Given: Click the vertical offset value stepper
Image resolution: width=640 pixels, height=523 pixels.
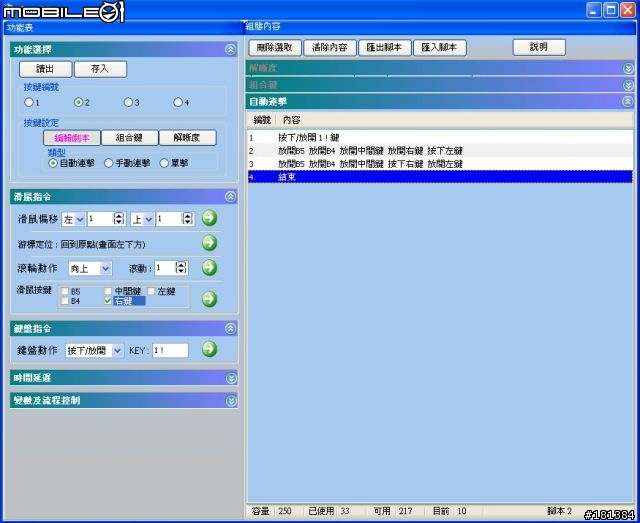Looking at the screenshot, I should [187, 219].
